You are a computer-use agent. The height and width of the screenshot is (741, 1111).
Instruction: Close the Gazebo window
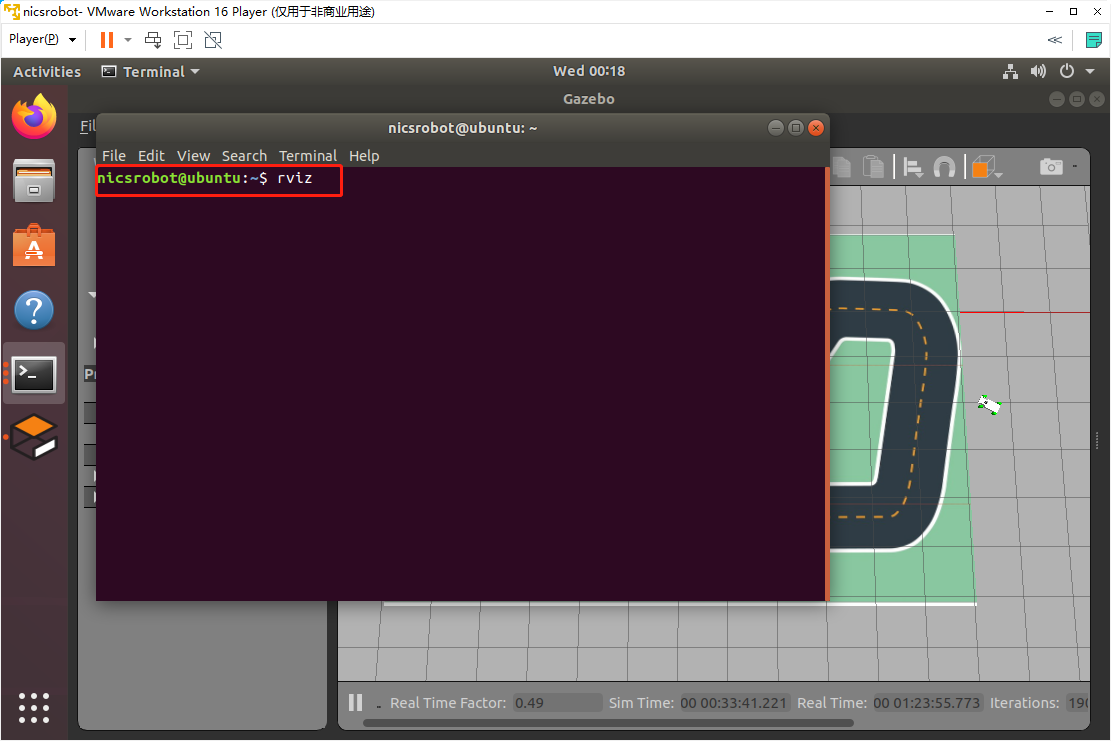tap(1097, 99)
